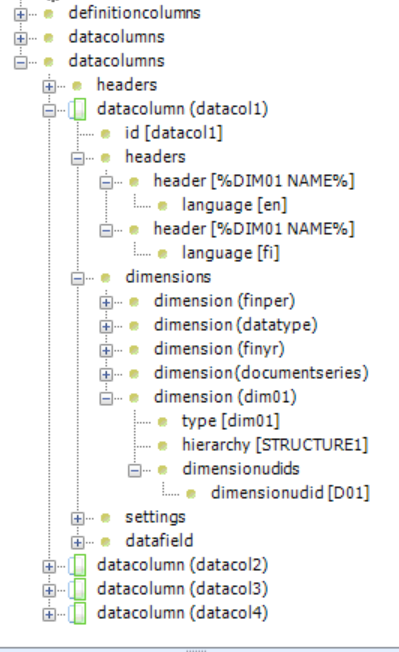The height and width of the screenshot is (652, 399).
Task: Expand the datacolumn (datacol3) node
Action: click(49, 590)
